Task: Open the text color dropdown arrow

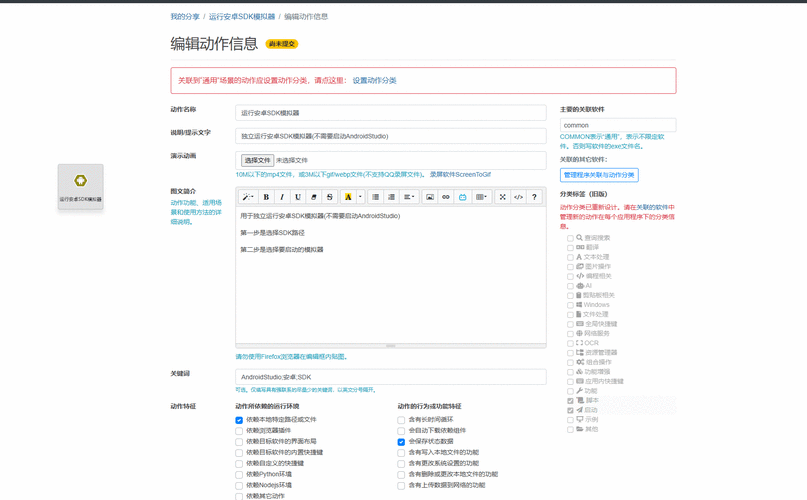Action: 360,197
